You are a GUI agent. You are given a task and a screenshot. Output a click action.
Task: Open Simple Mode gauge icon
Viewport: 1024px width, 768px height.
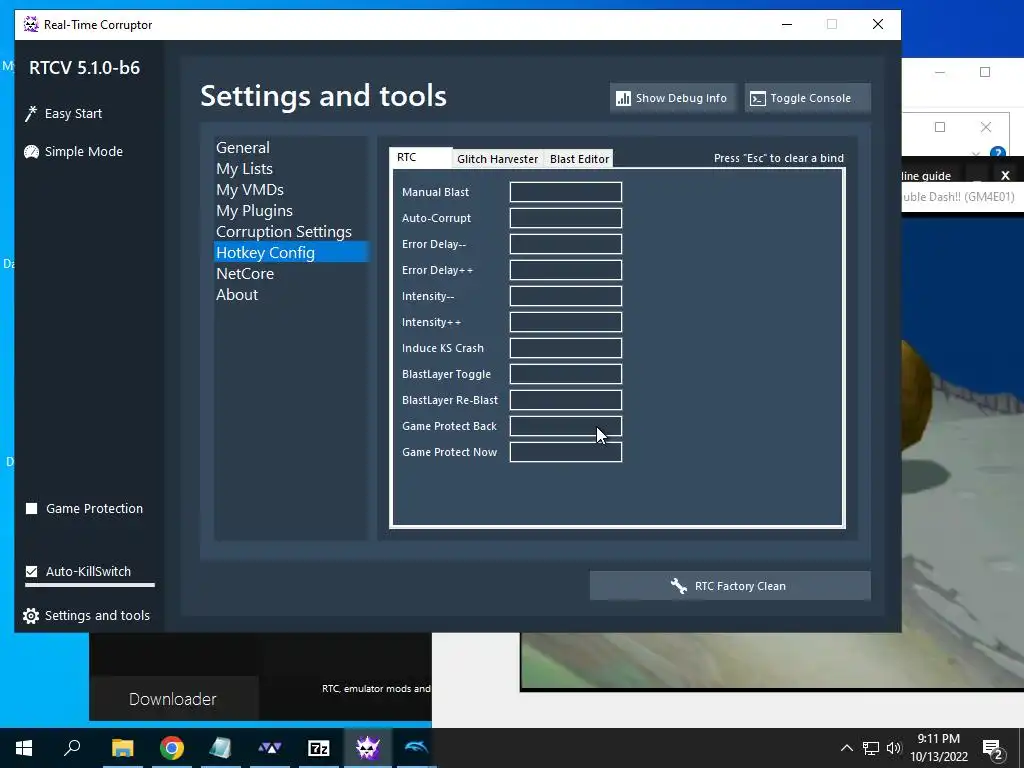point(31,152)
